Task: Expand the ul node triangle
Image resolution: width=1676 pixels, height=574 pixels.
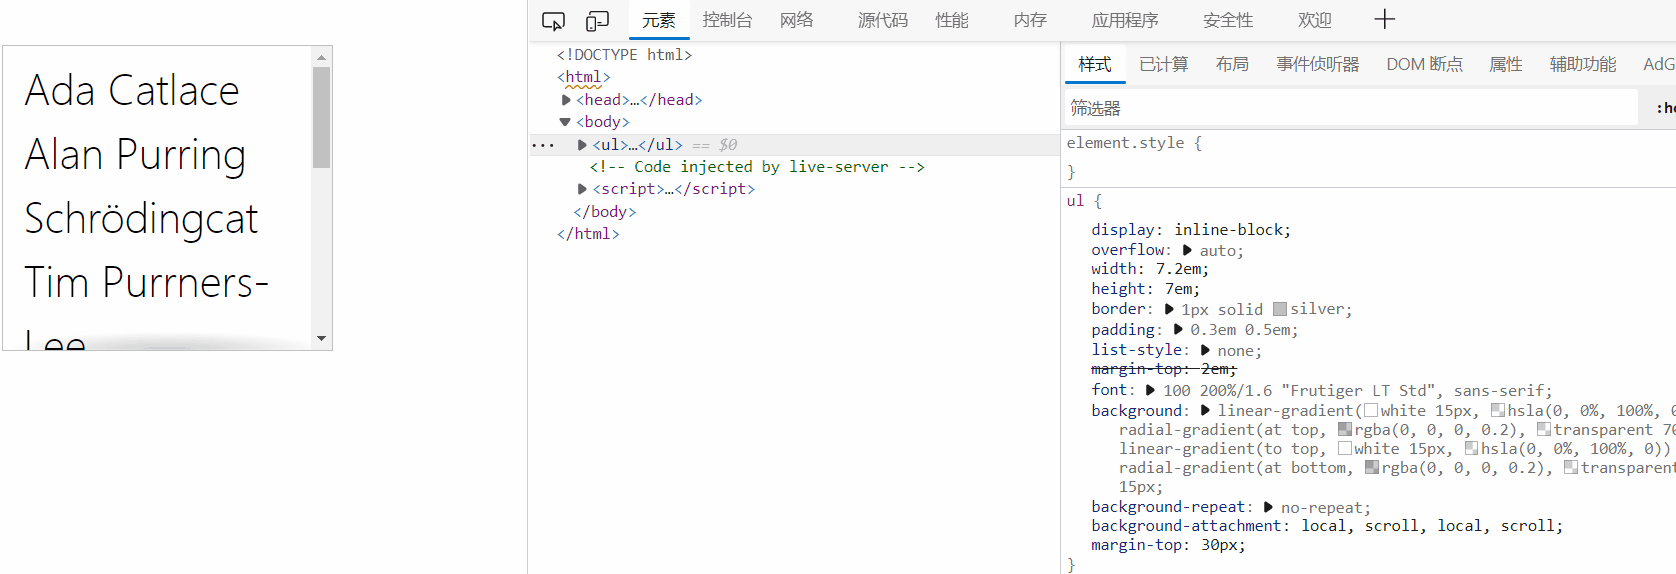Action: 582,145
